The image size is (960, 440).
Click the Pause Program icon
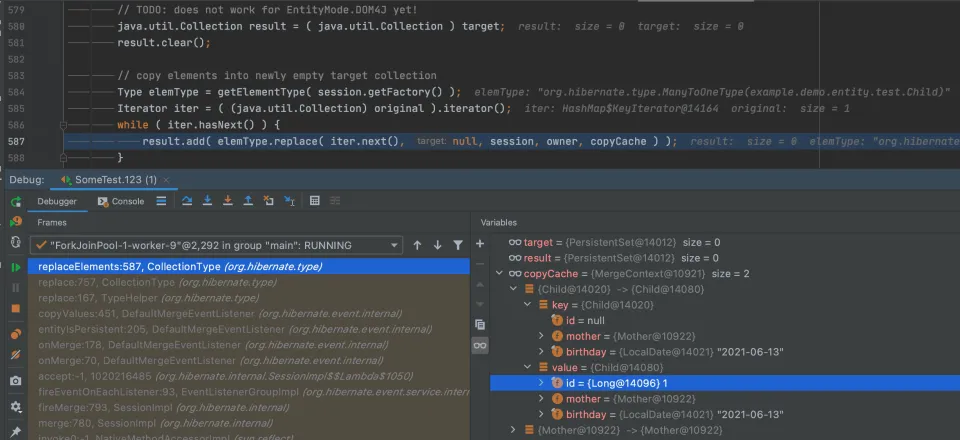click(16, 288)
